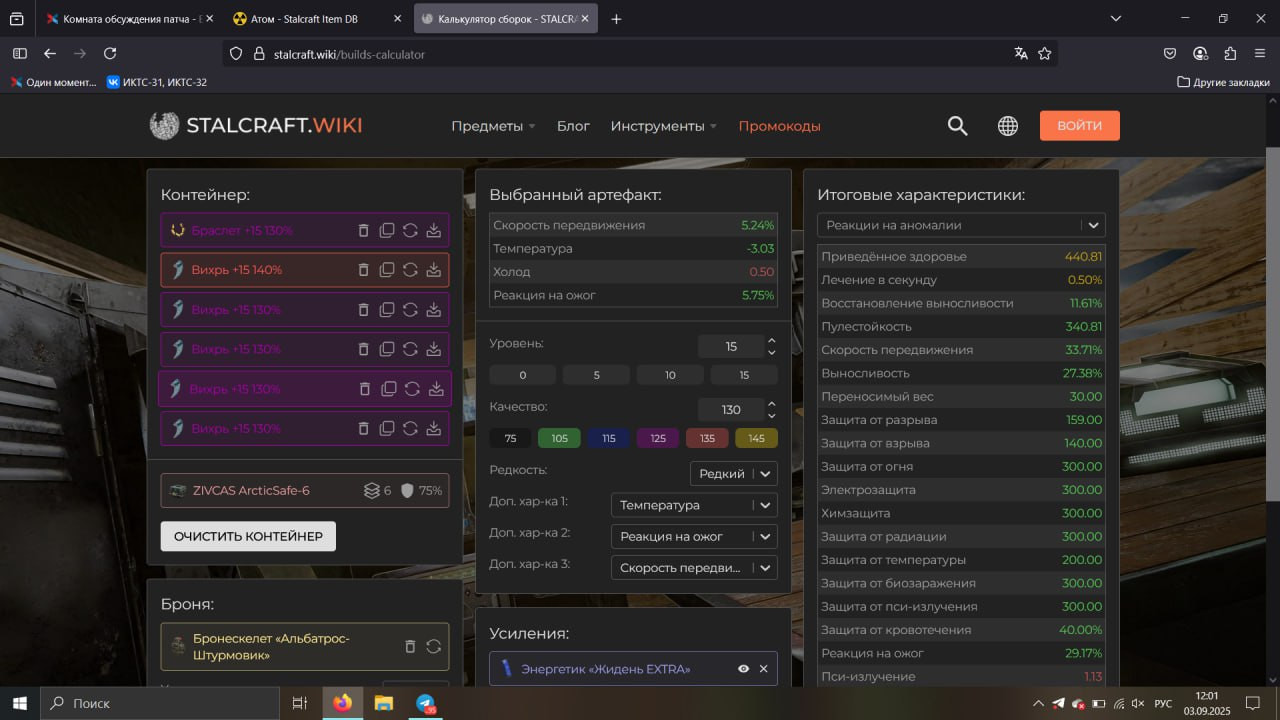Open the site search magnifier

(957, 125)
